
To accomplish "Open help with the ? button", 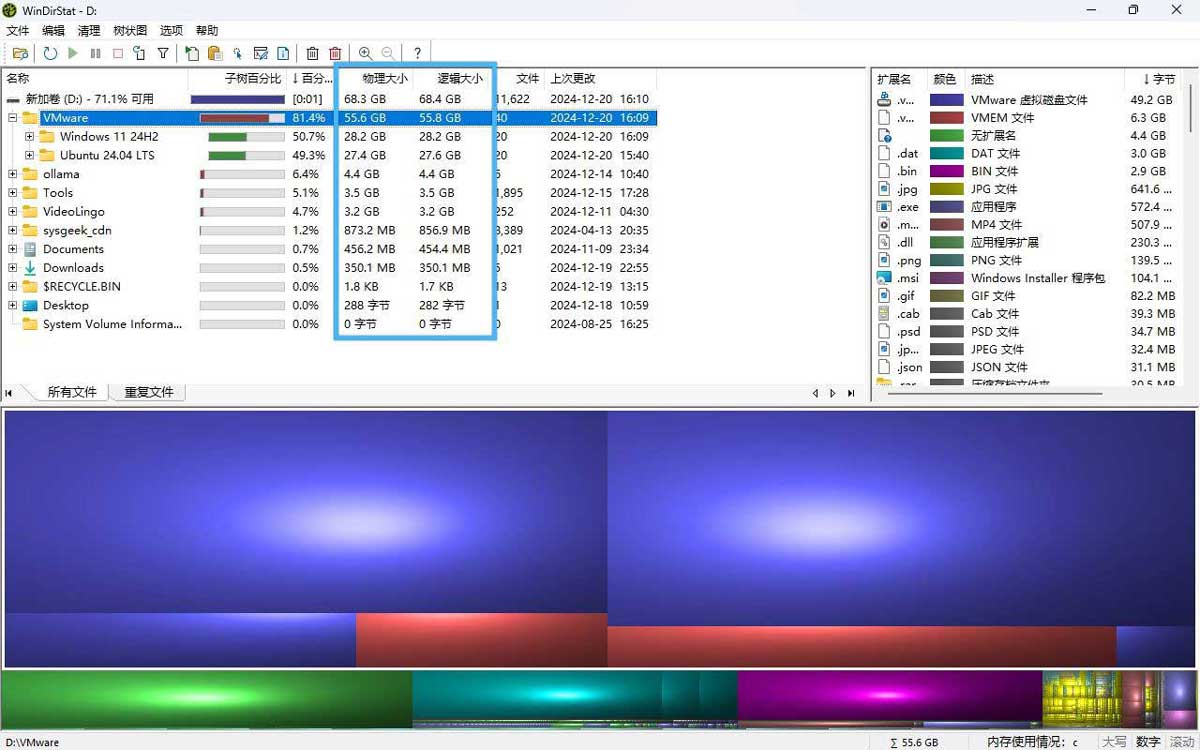I will (416, 53).
